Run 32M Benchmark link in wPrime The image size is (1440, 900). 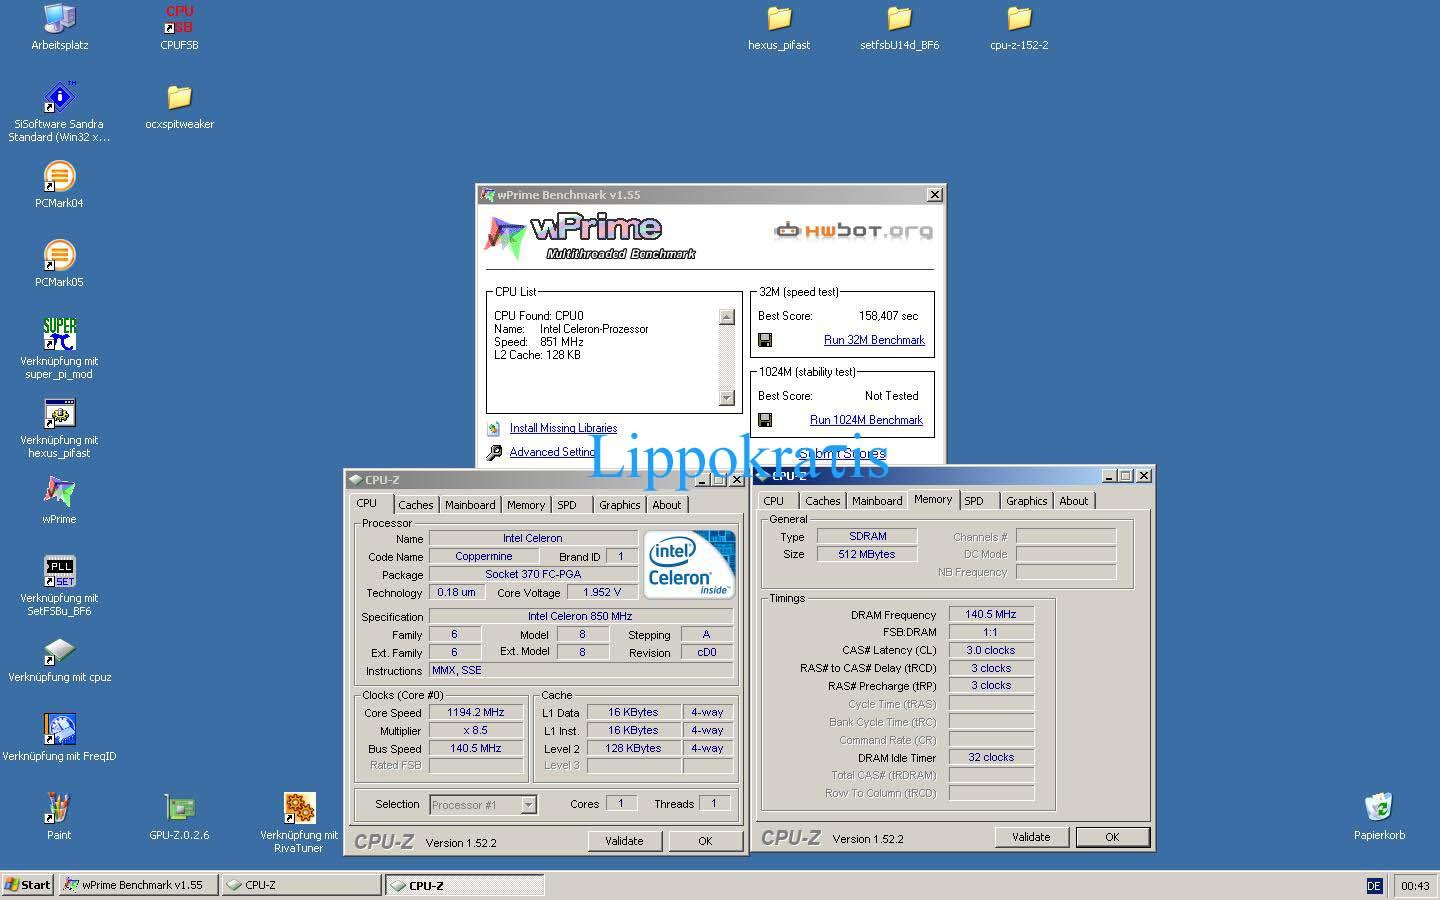pos(874,340)
